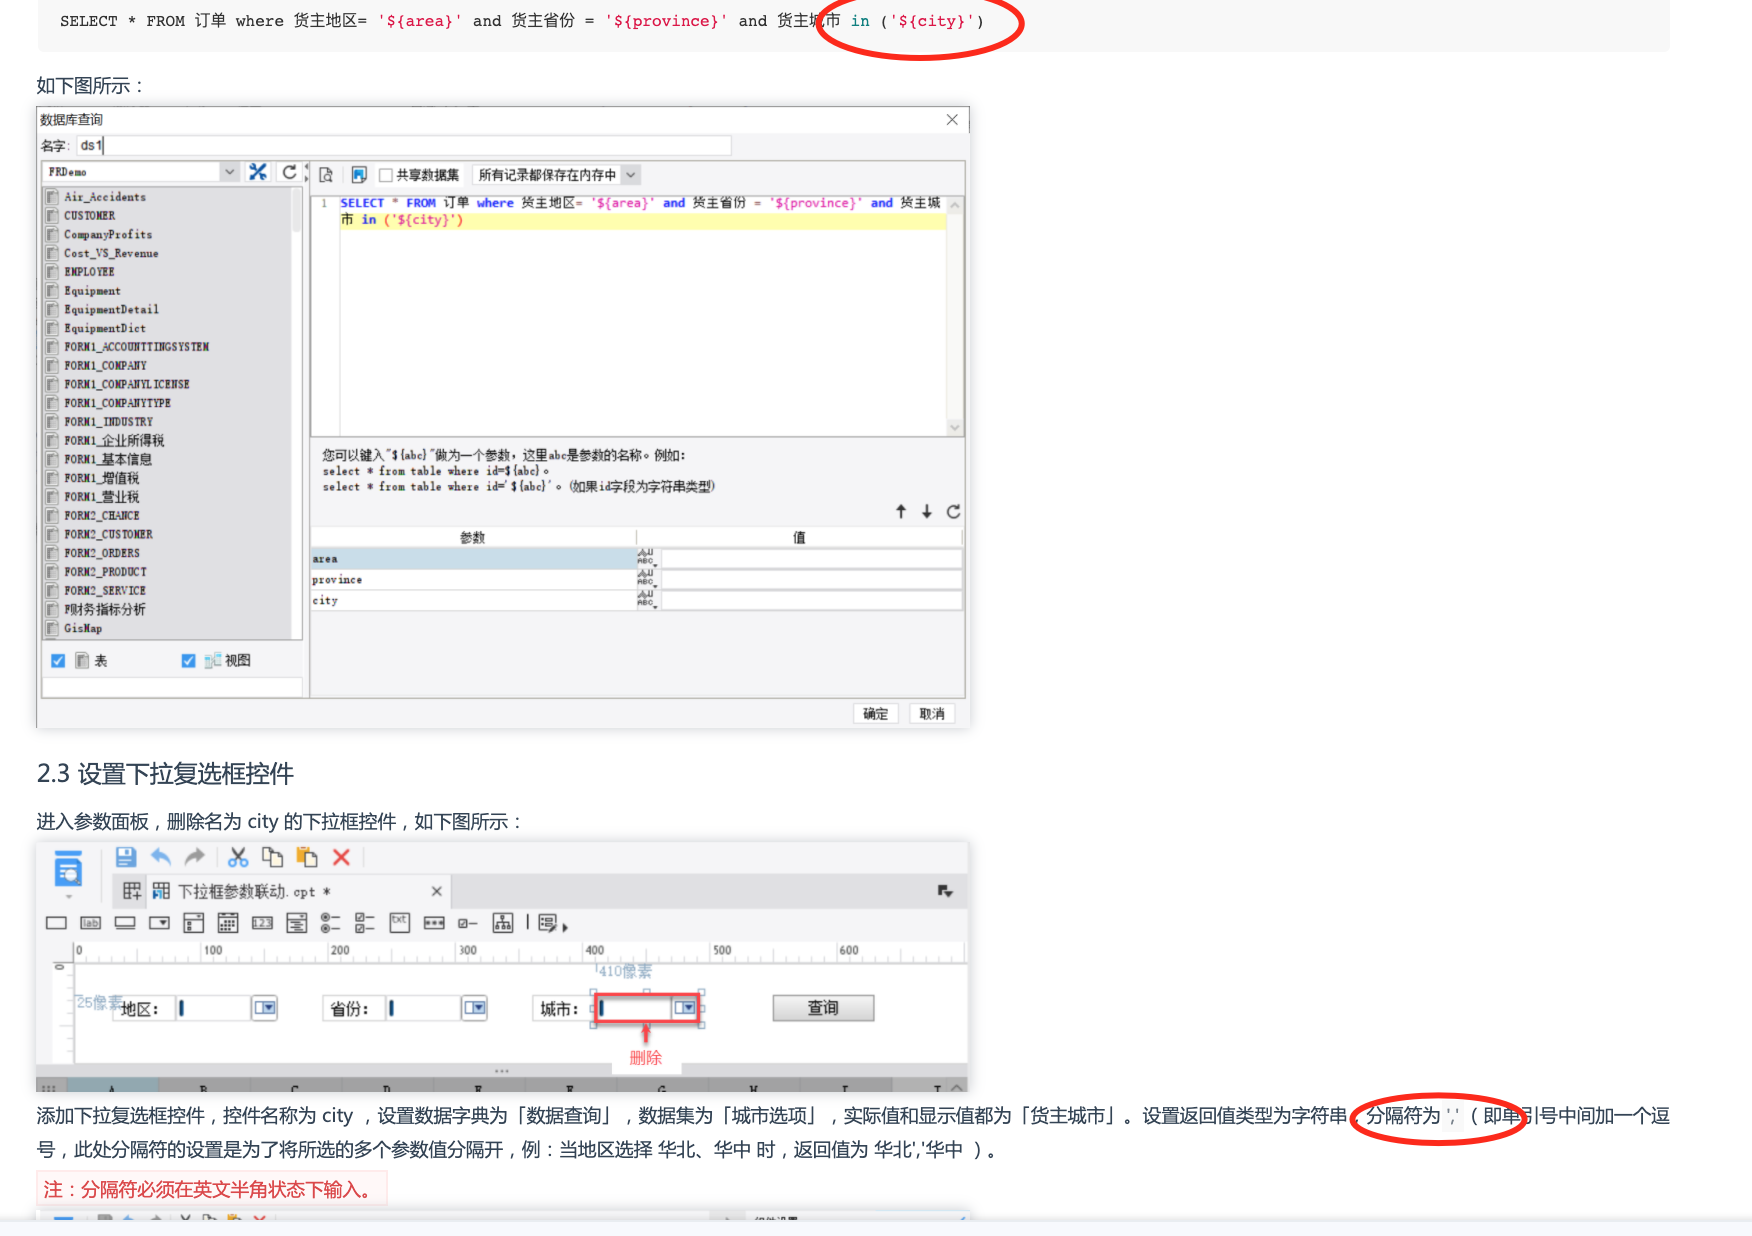1752x1236 pixels.
Task: Click the report preview icon
Action: (68, 871)
